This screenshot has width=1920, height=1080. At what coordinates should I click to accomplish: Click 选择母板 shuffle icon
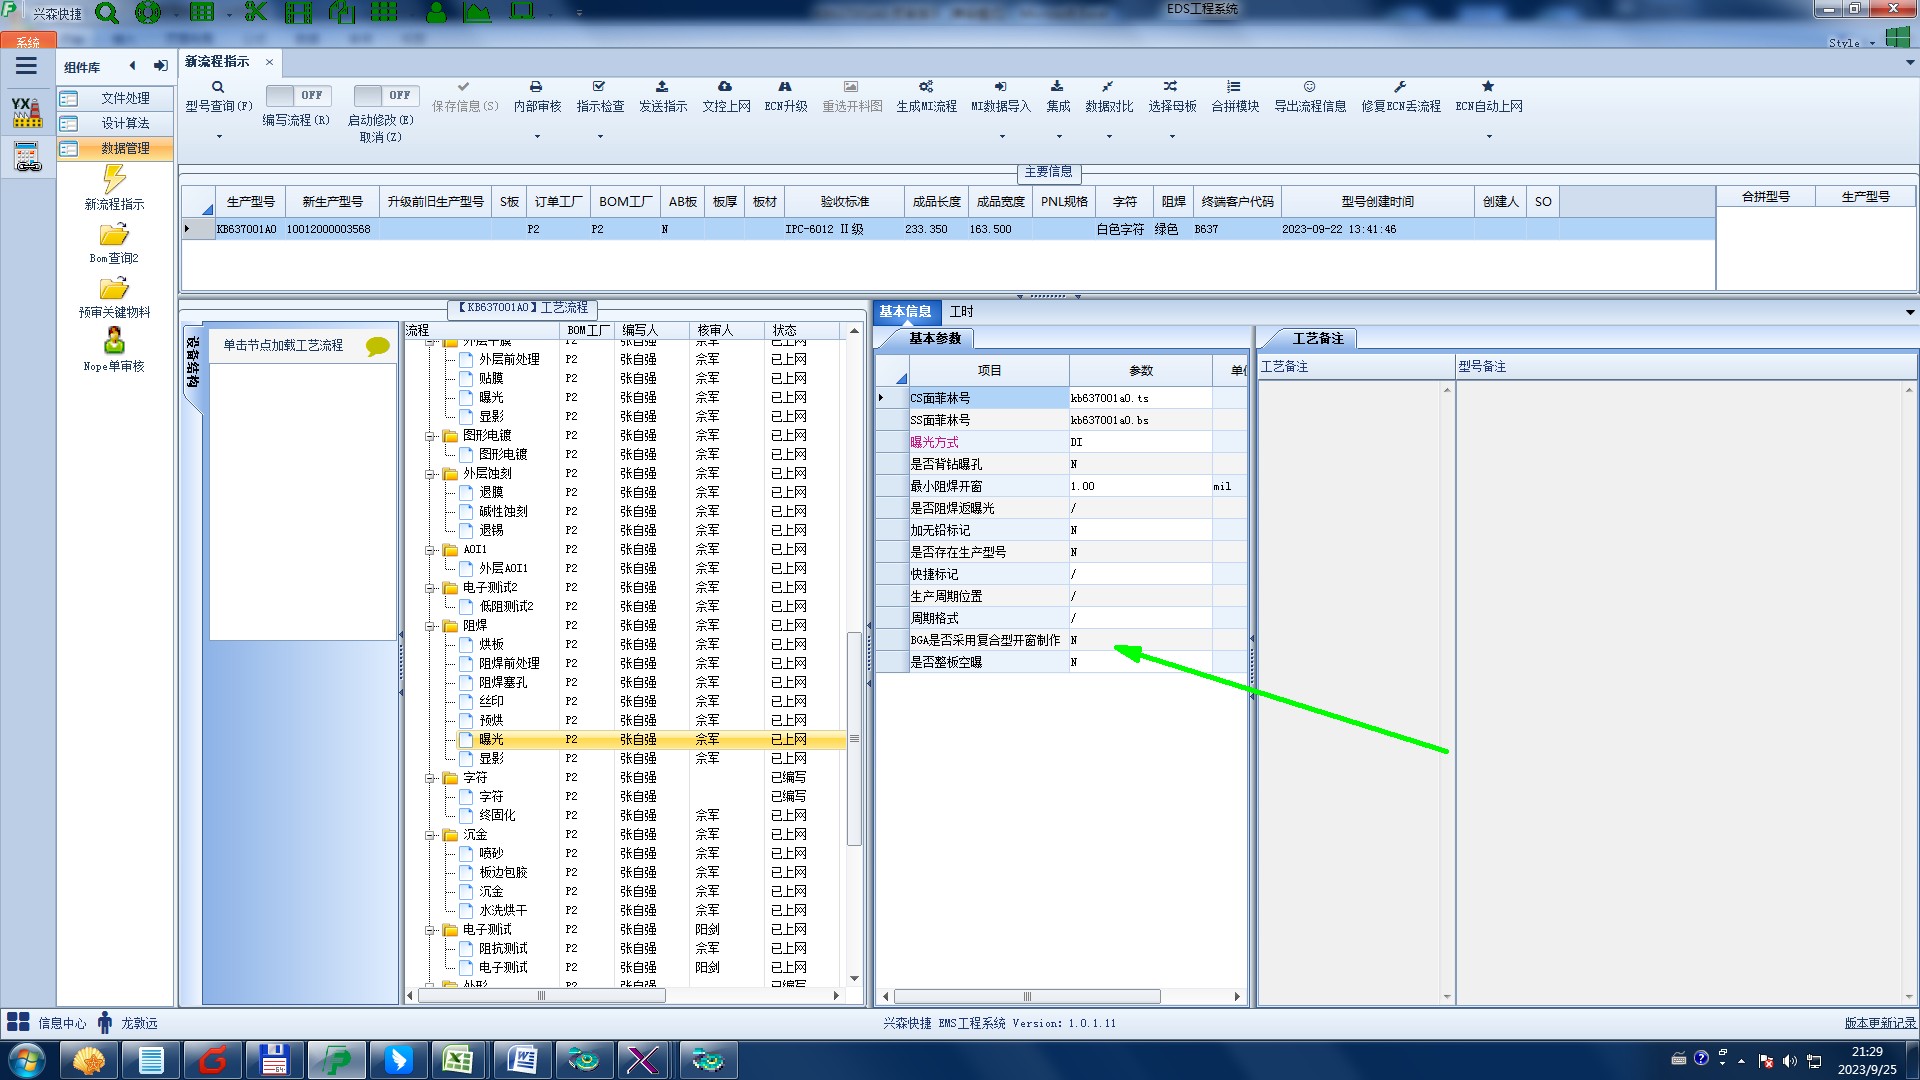click(x=1171, y=87)
